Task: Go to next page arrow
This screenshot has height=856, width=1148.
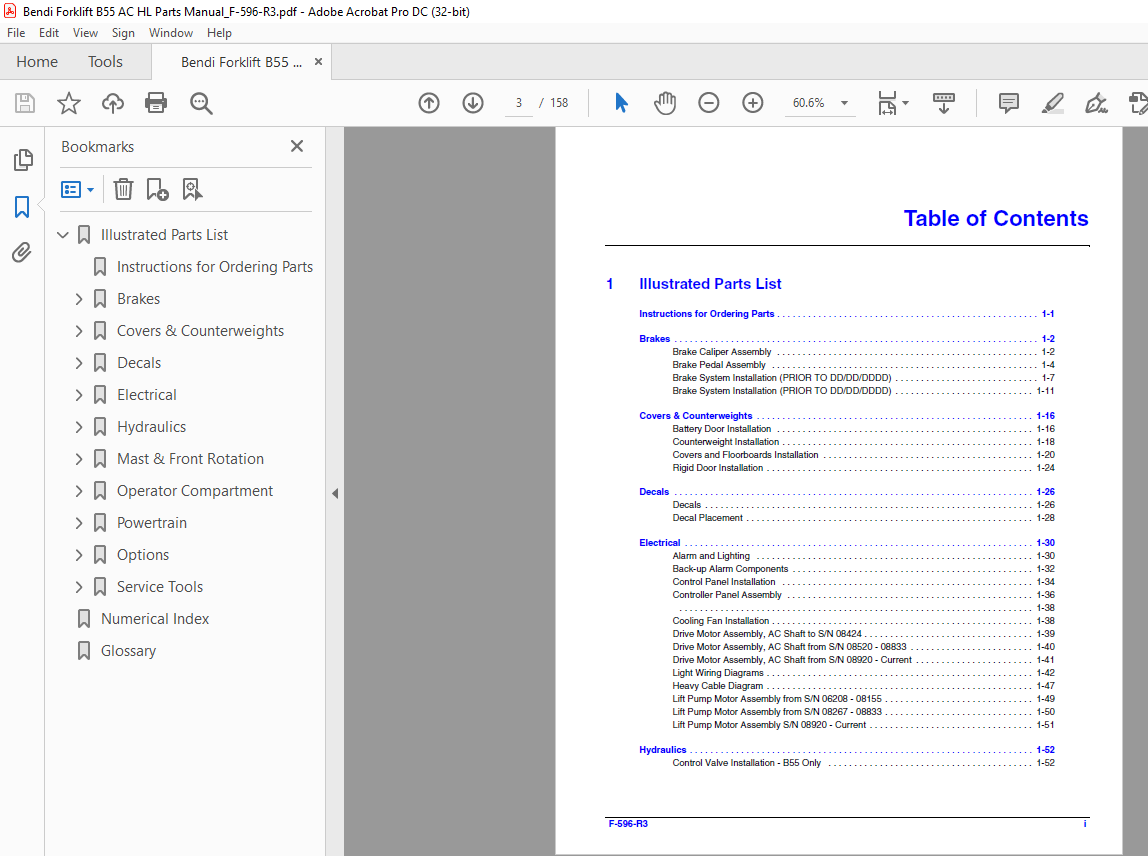Action: point(473,103)
